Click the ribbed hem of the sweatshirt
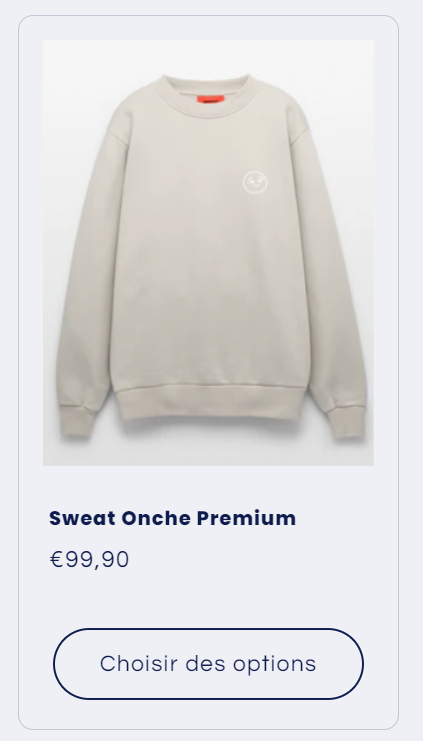423x741 pixels. point(210,403)
